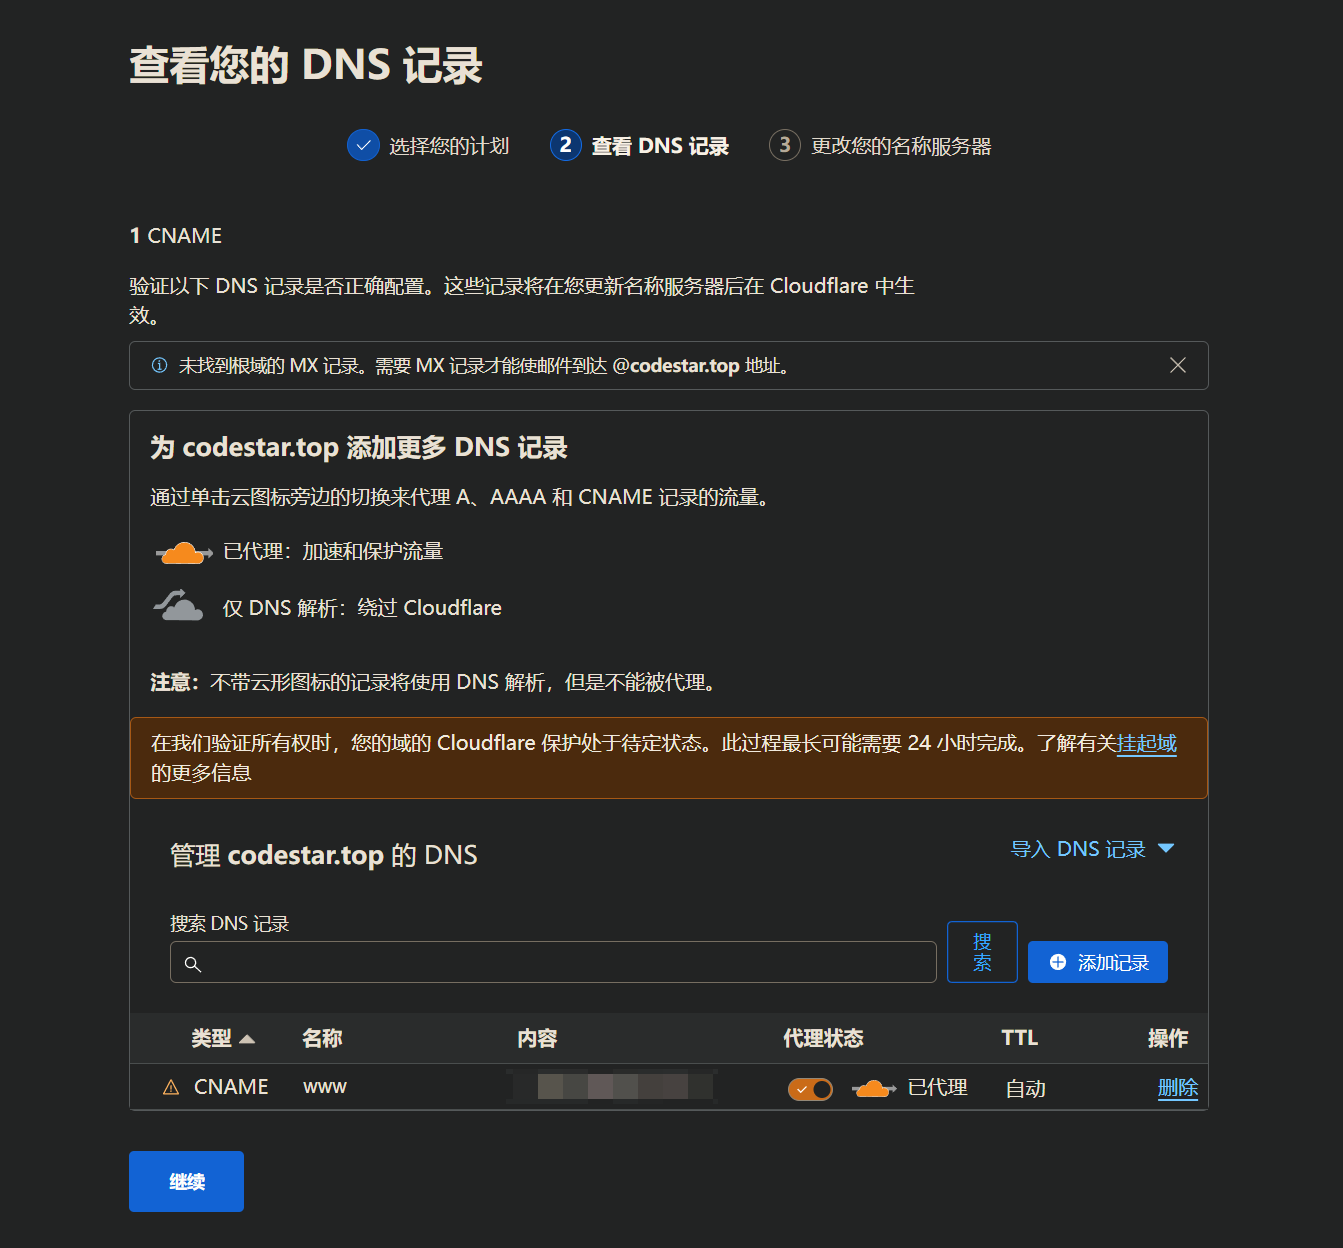Click the blurred content cell of www
Viewport: 1343px width, 1248px height.
(x=611, y=1087)
